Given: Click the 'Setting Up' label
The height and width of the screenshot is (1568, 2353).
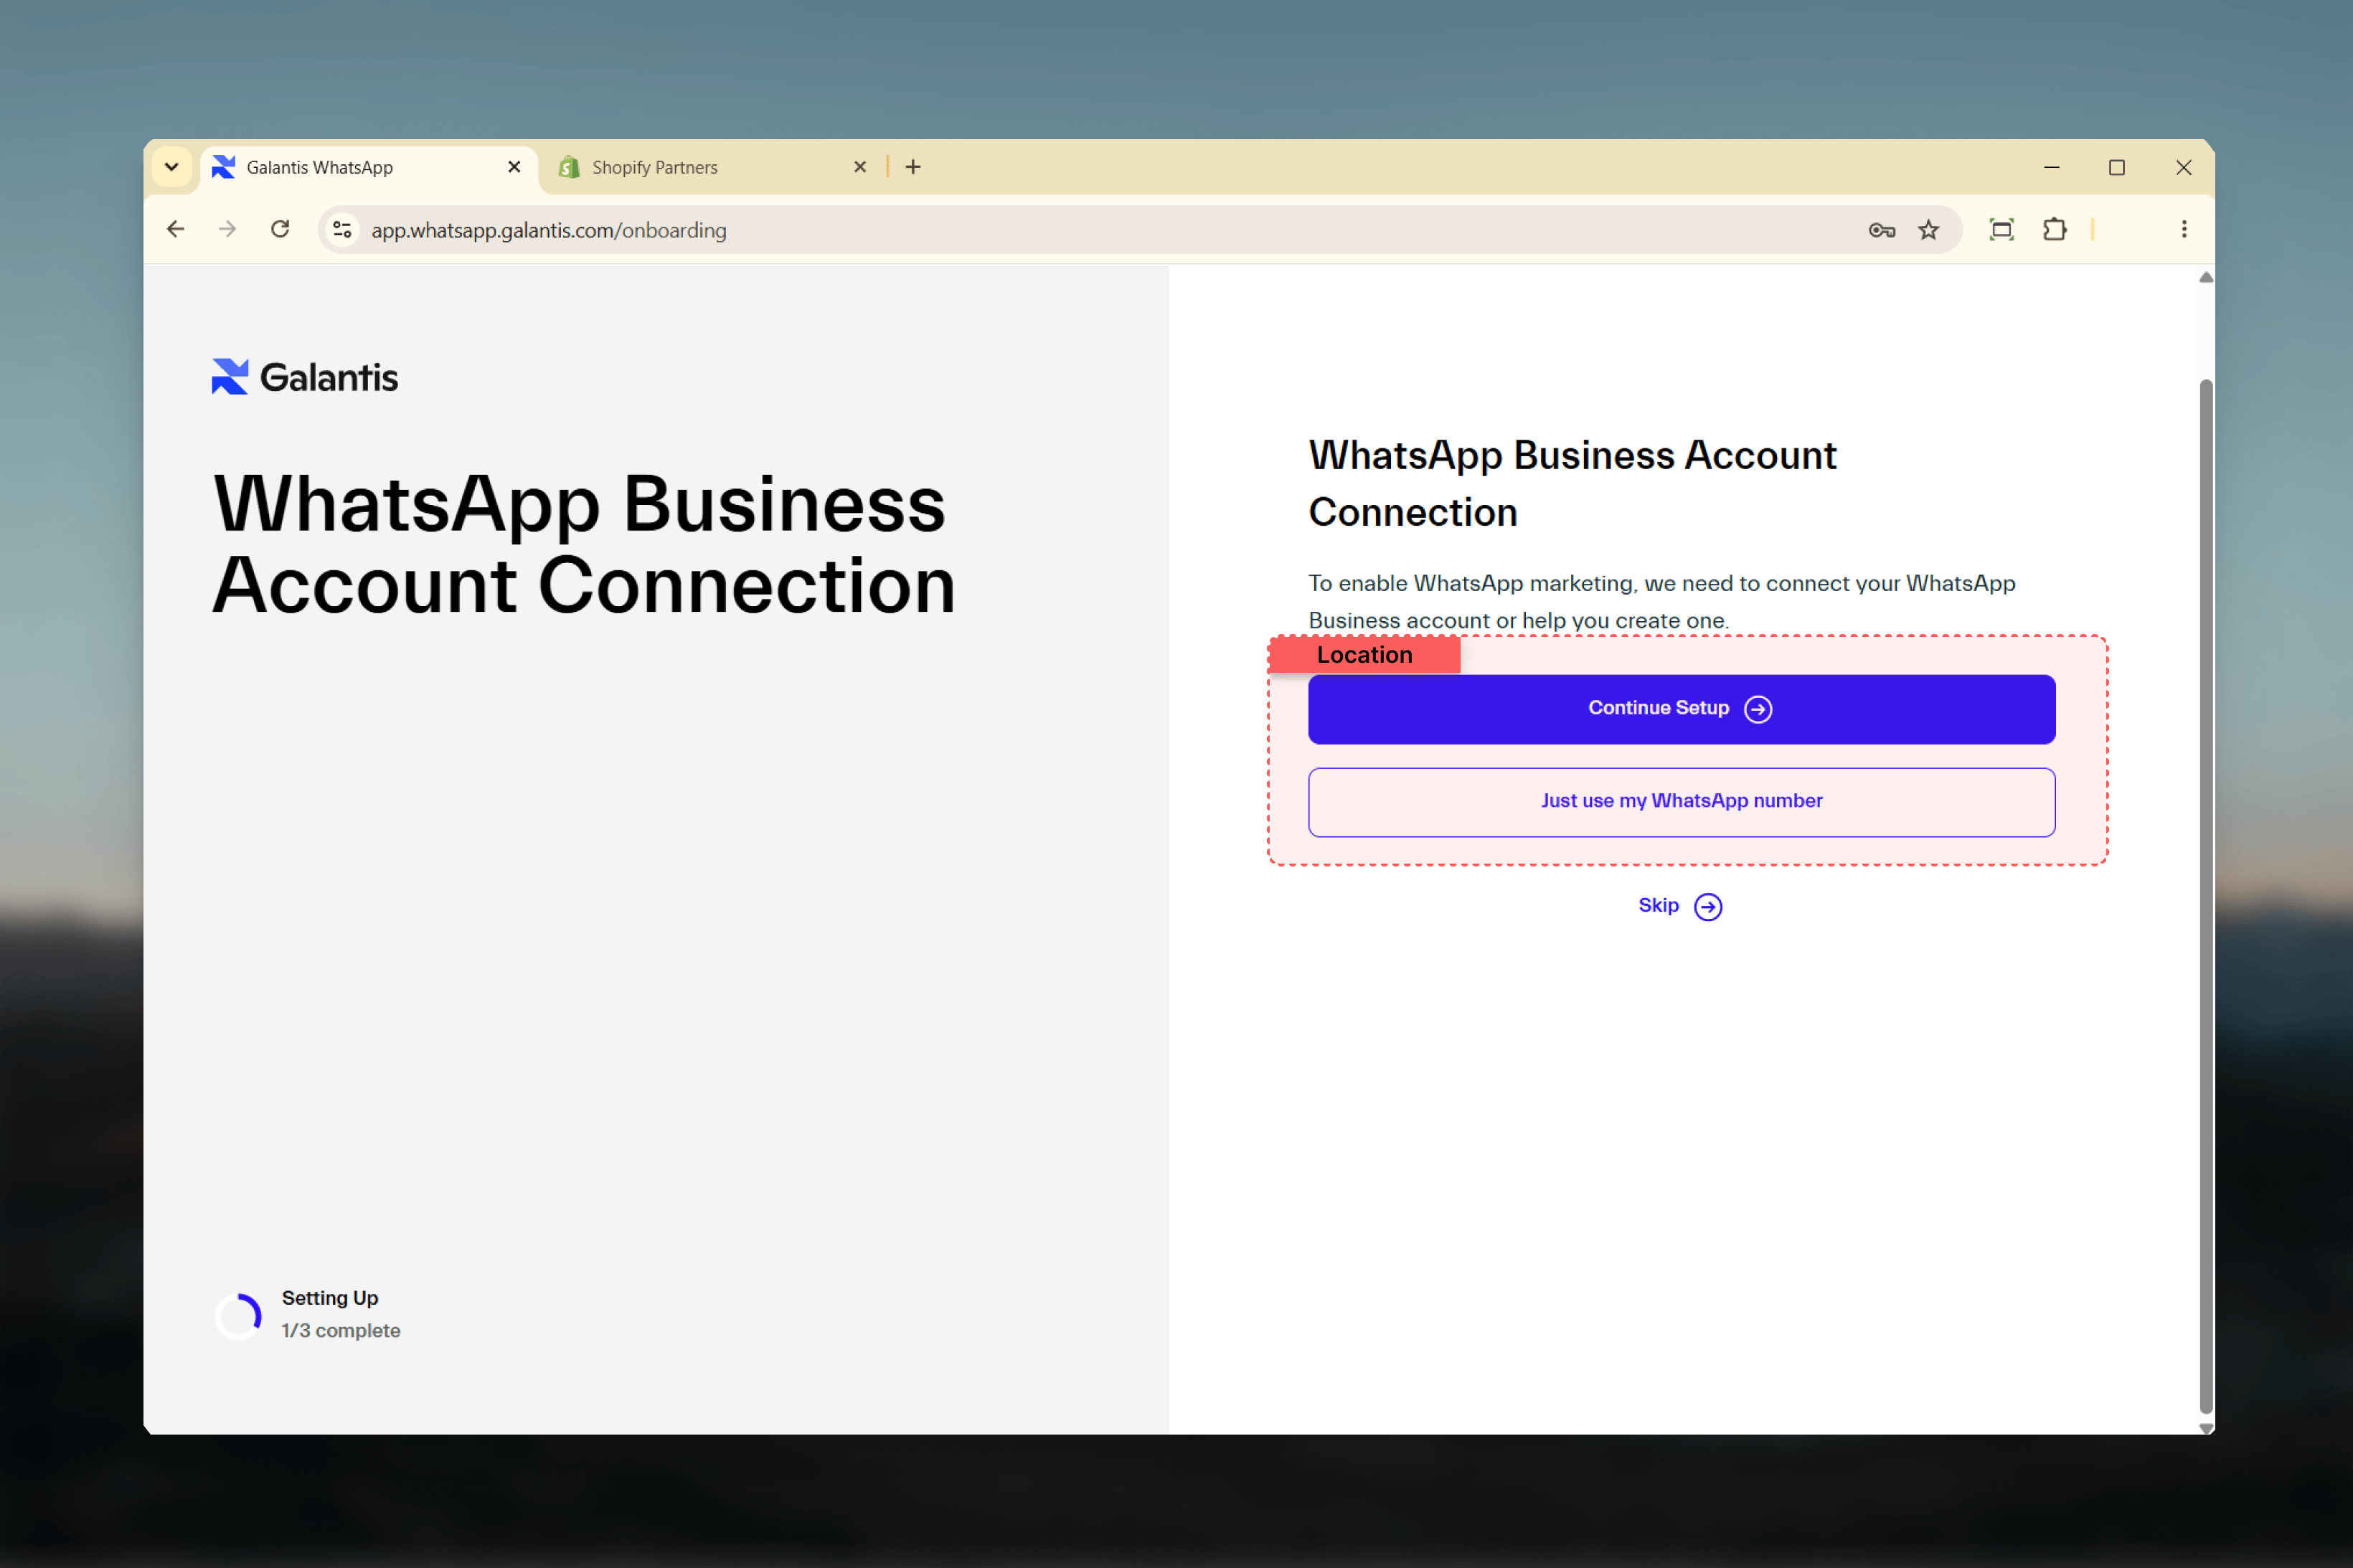Looking at the screenshot, I should pos(330,1298).
